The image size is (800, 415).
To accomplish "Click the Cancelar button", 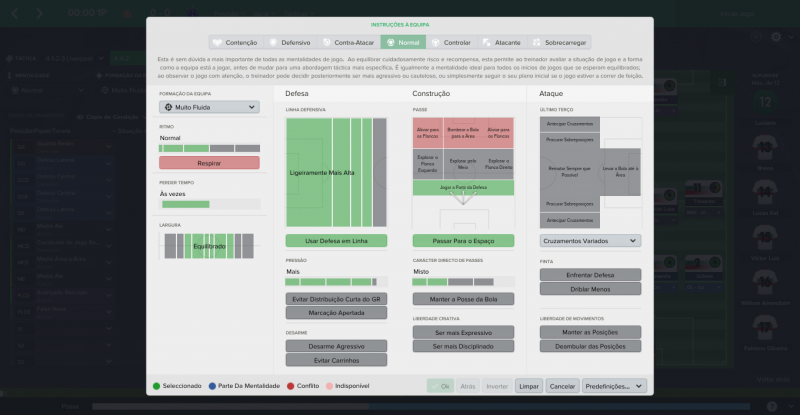I will coord(562,386).
